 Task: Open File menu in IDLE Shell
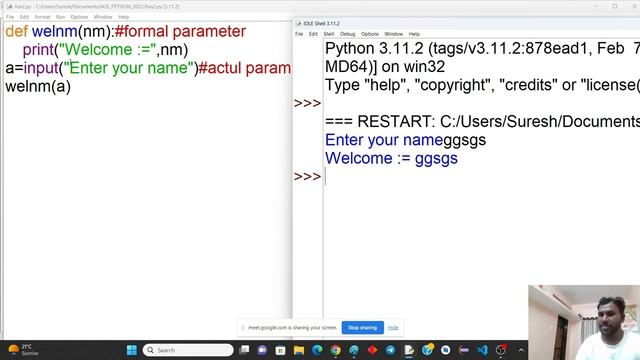point(299,34)
